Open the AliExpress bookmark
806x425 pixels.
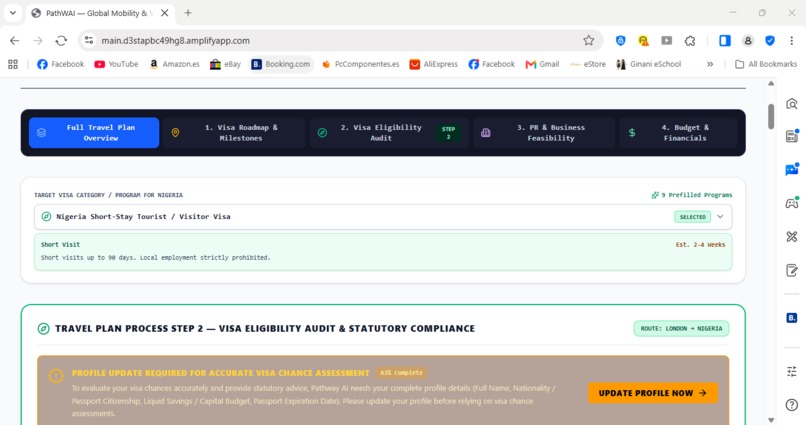(x=433, y=64)
